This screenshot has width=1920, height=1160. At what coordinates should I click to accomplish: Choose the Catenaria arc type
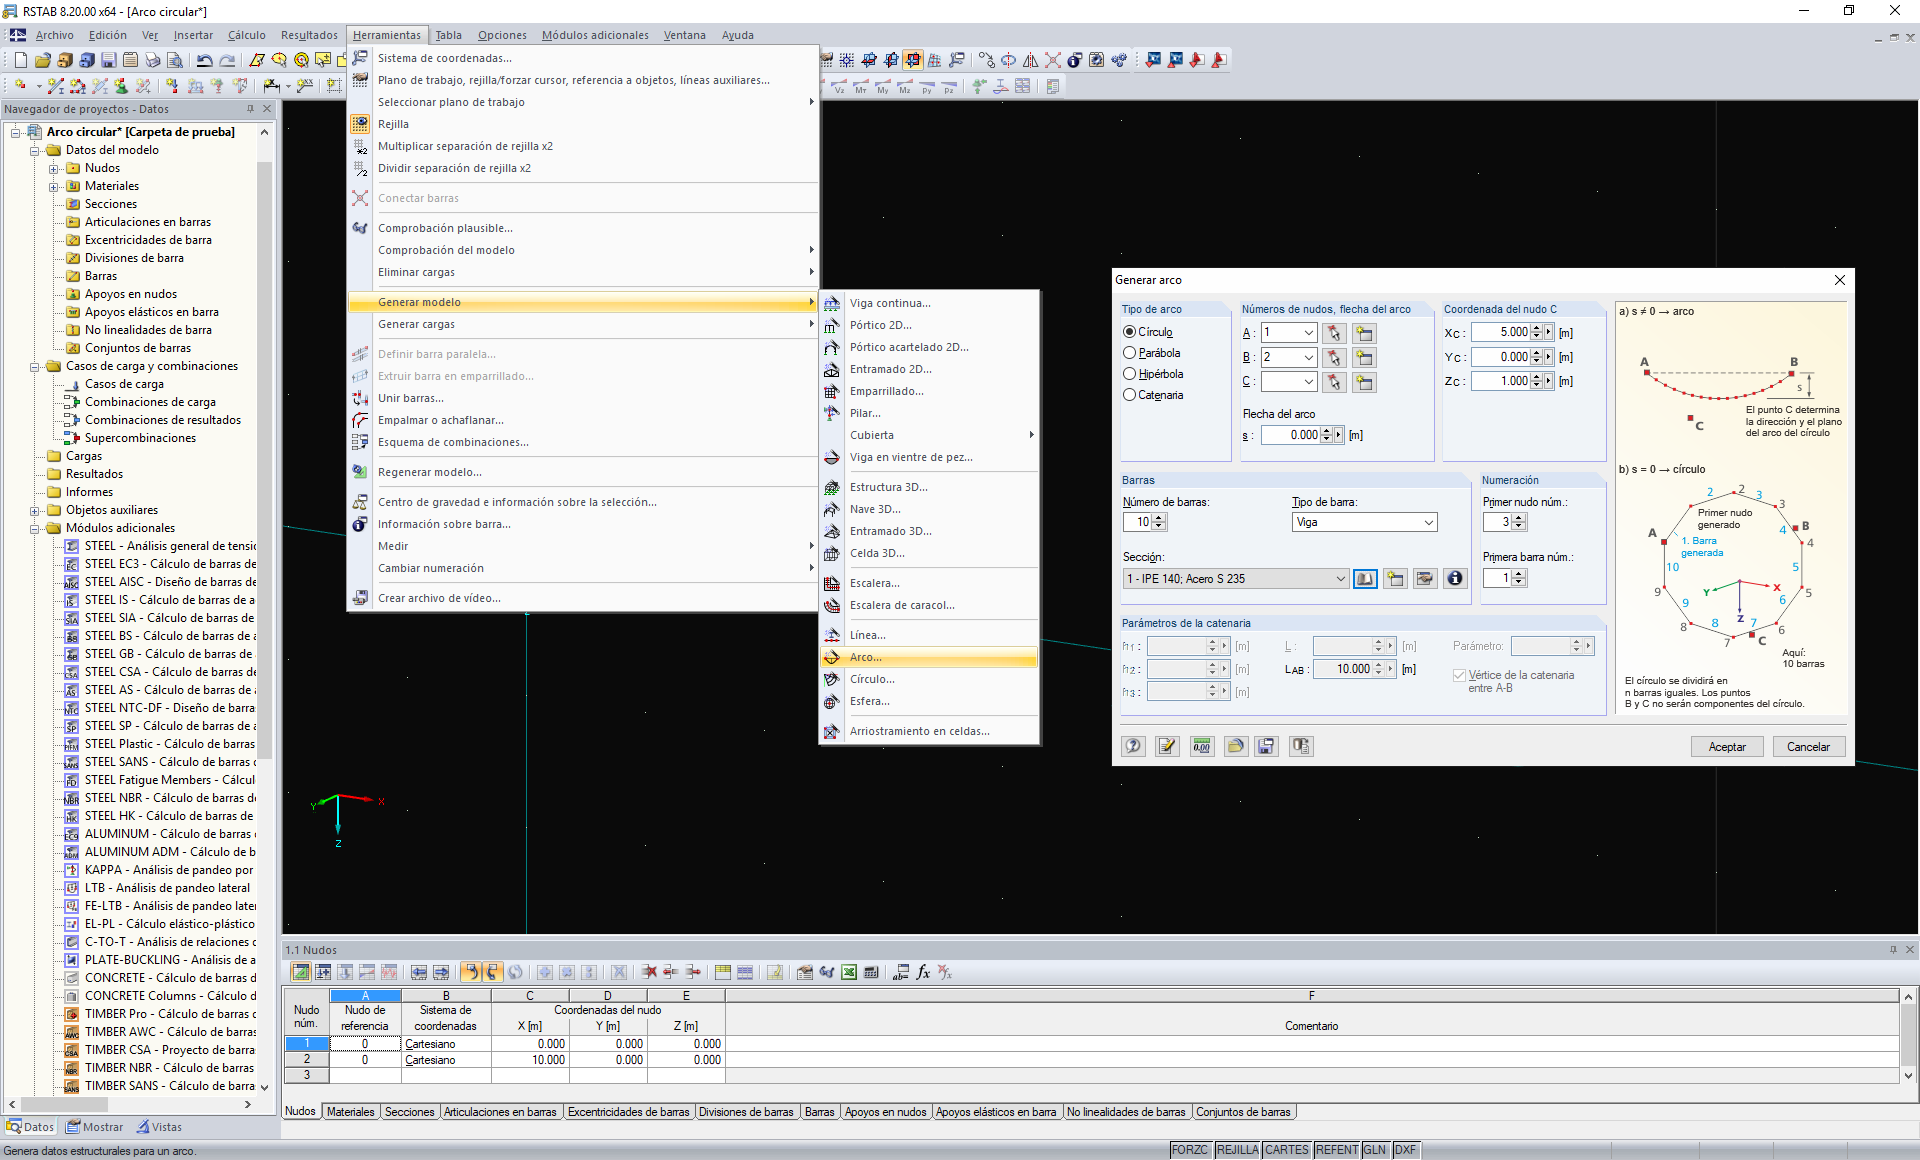(1129, 394)
